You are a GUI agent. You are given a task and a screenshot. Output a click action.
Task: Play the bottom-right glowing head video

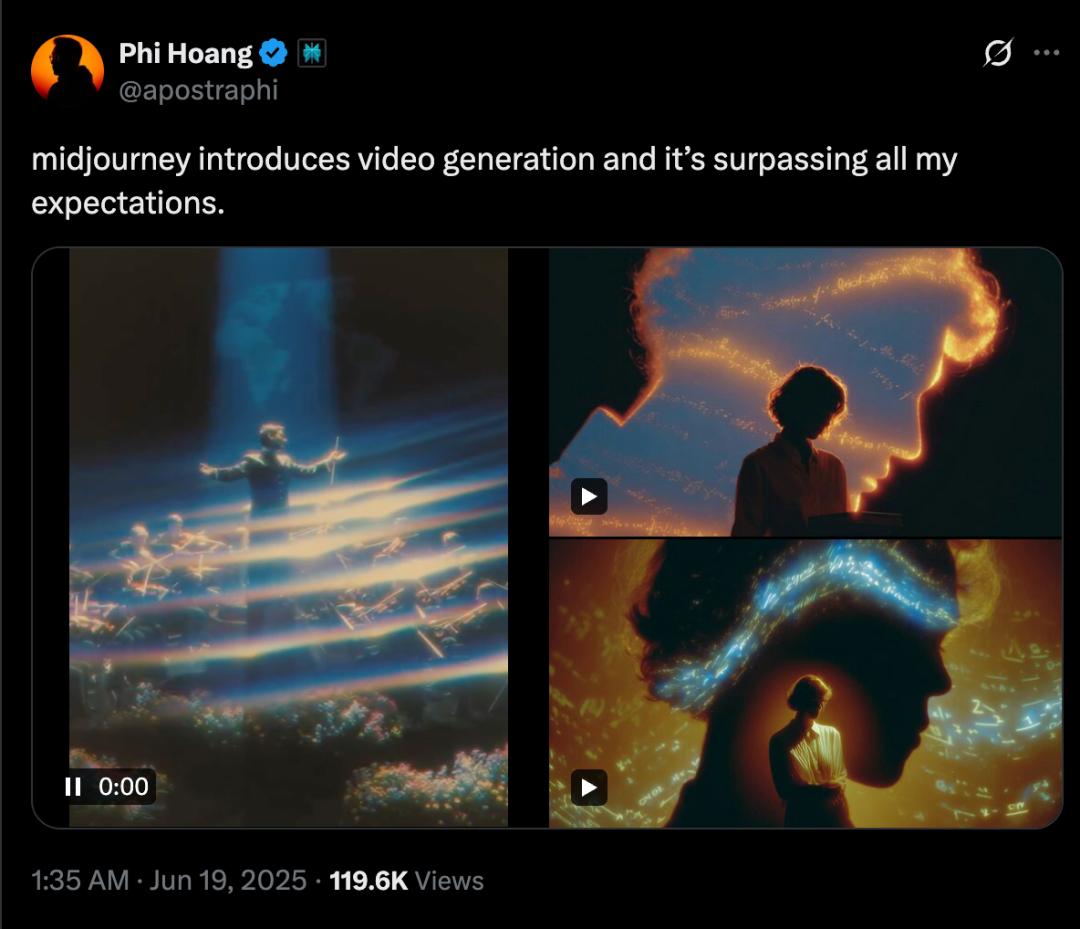[589, 787]
